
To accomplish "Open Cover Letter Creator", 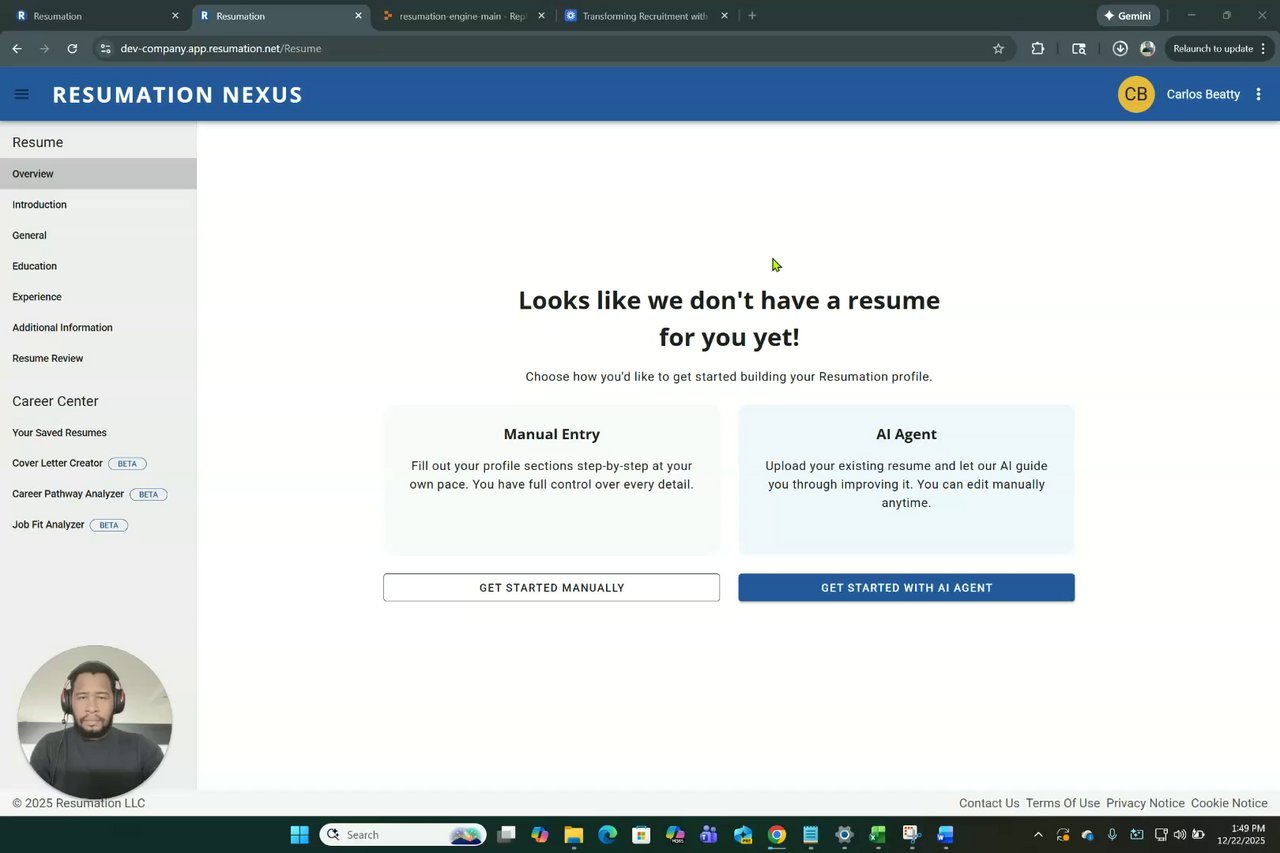I will 98,463.
